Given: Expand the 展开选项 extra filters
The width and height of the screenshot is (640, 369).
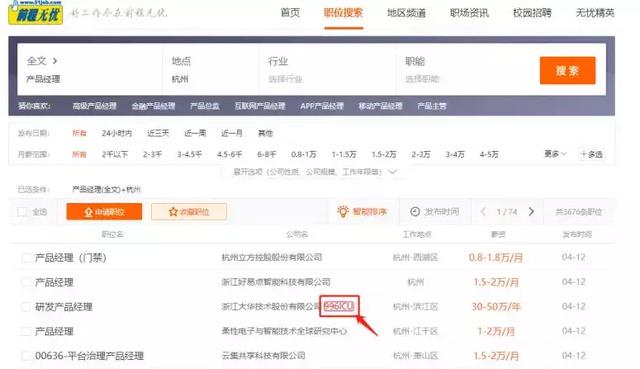Looking at the screenshot, I should (x=315, y=172).
